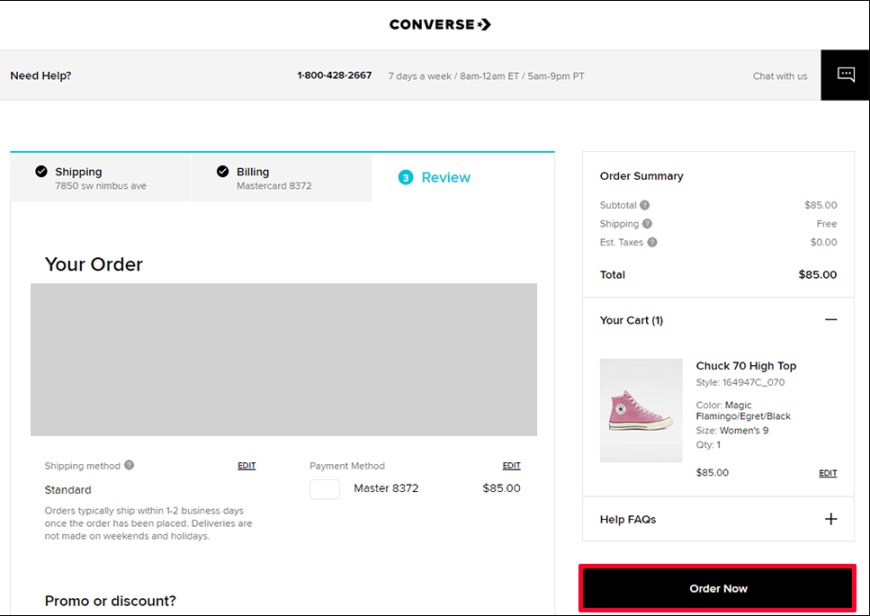
Task: Click the Order Summary heading
Action: point(641,176)
